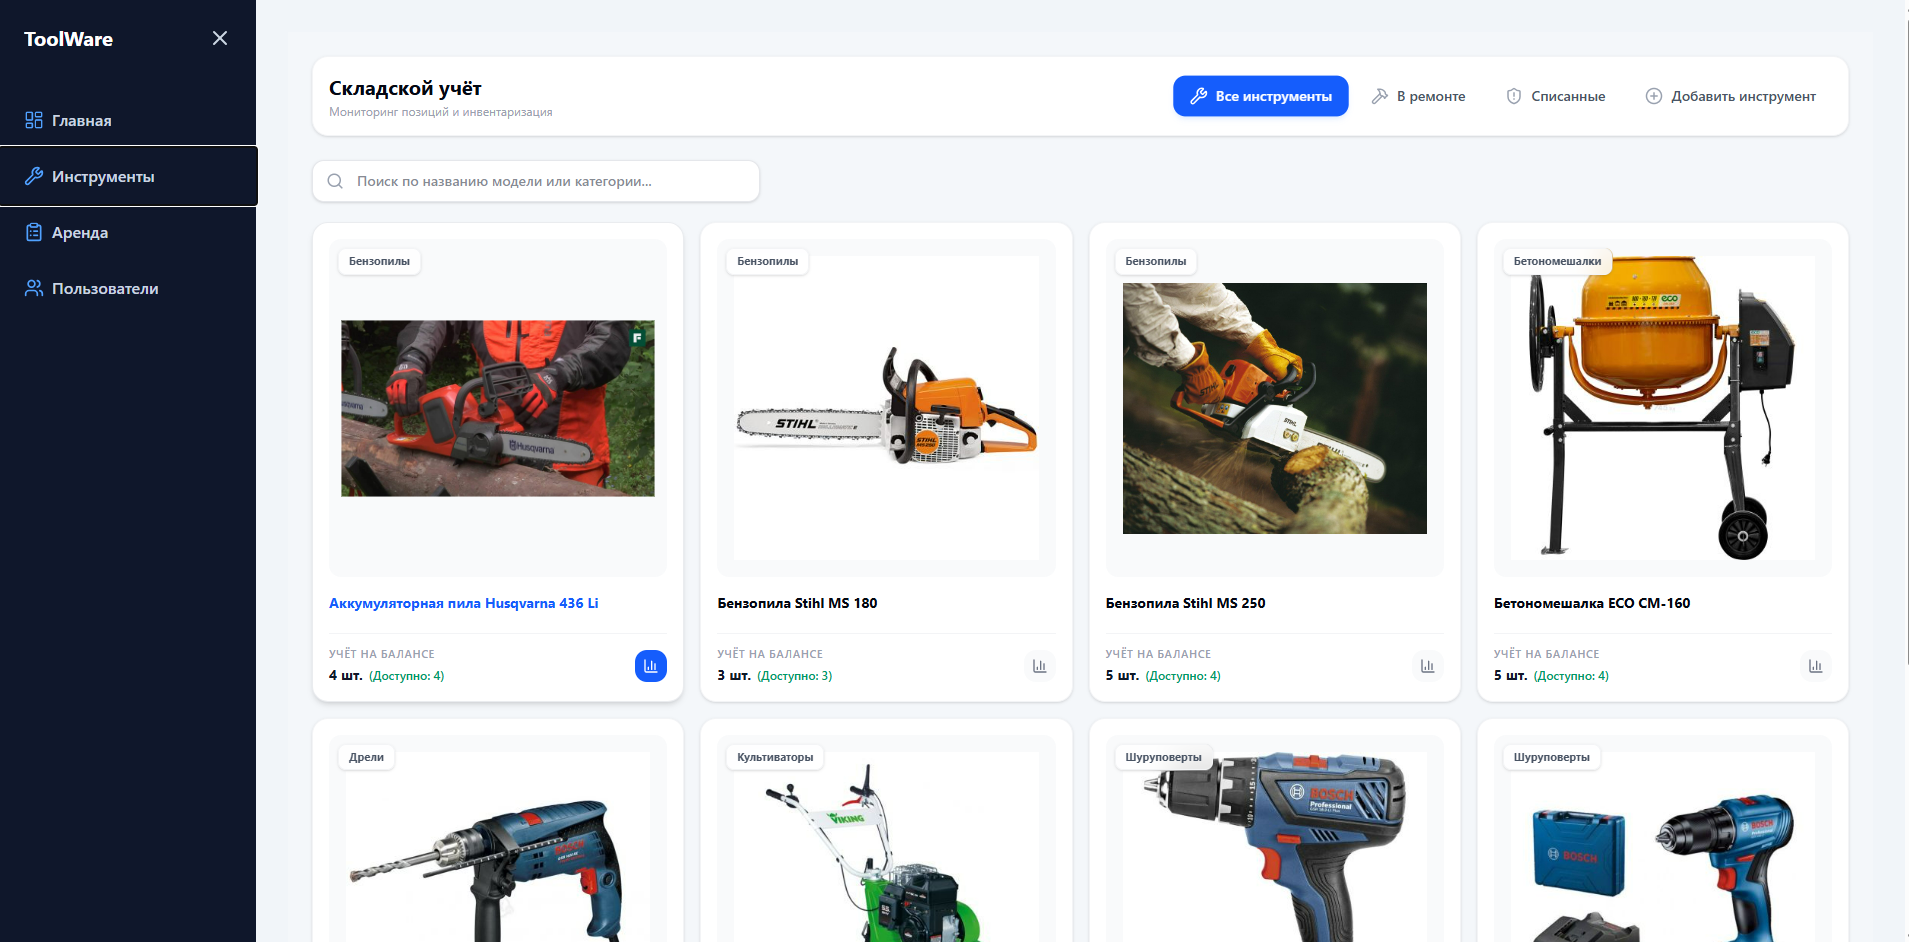Click the Stihl MS 180 product image
This screenshot has height=942, width=1909.
[886, 408]
